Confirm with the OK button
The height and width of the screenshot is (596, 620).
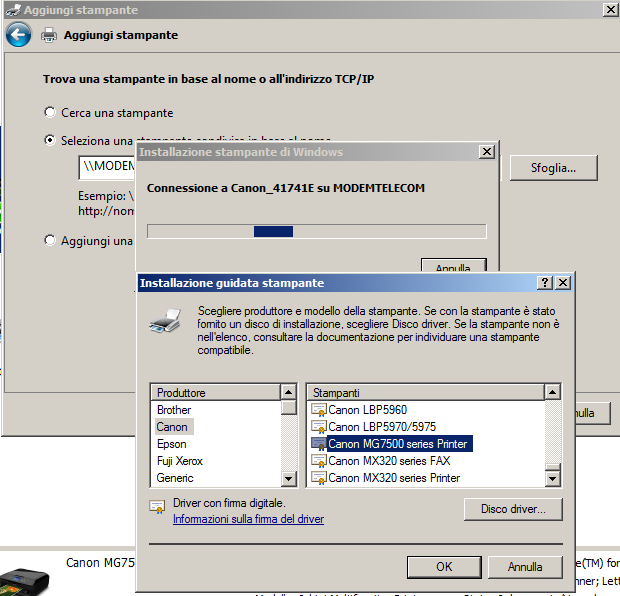[444, 567]
